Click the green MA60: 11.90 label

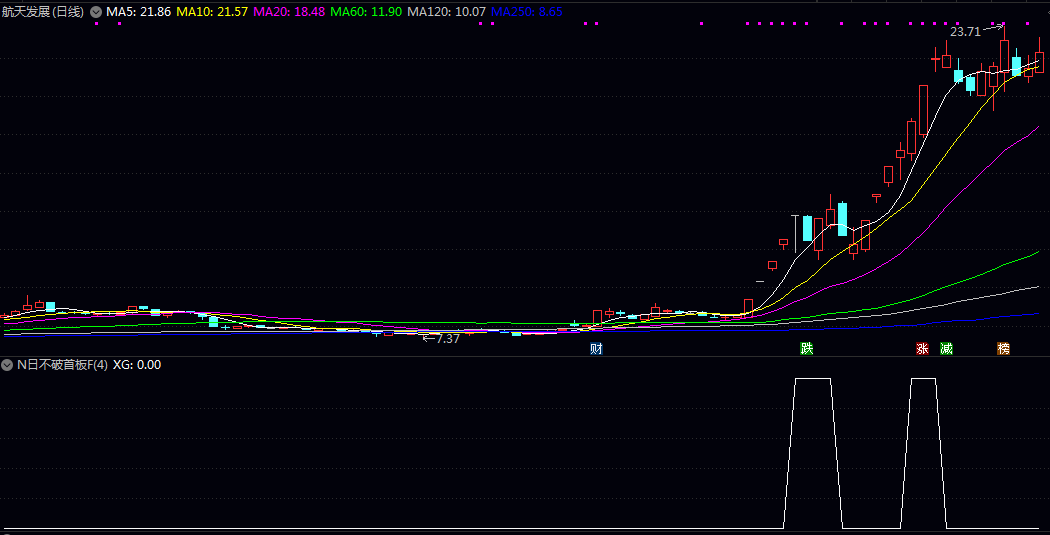tap(367, 12)
